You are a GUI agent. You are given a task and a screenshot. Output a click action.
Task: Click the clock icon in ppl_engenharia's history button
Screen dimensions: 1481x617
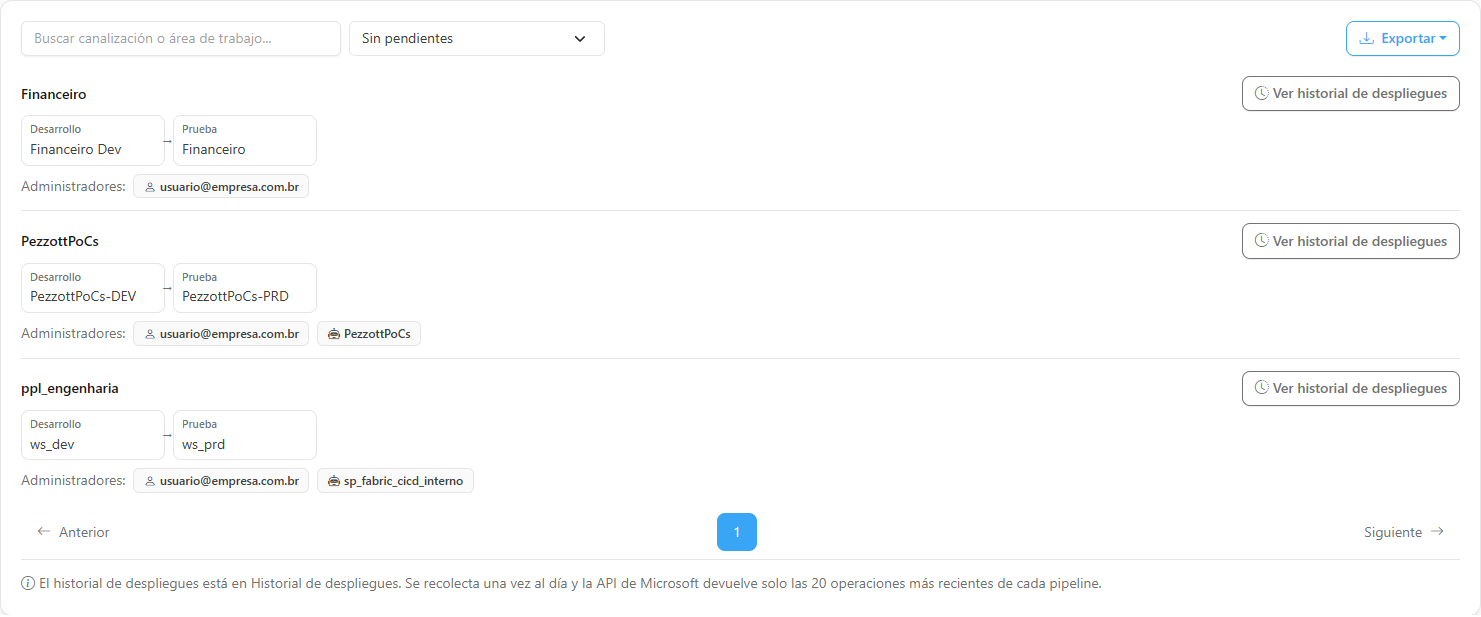(x=1262, y=388)
